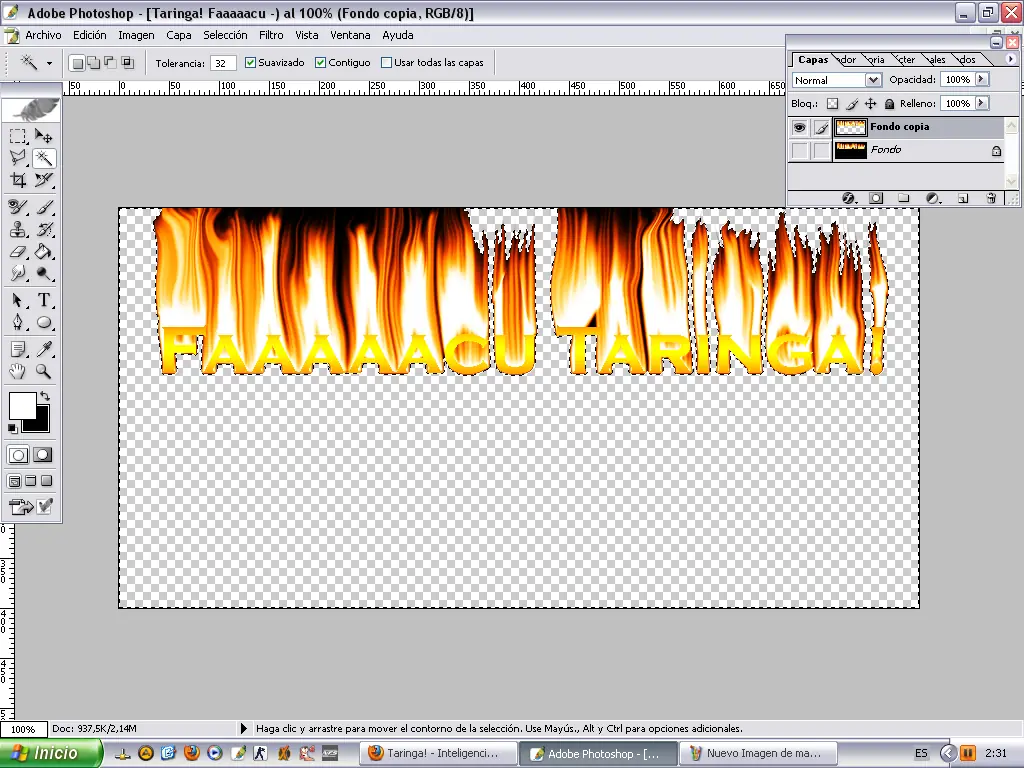Click the white foreground color swatch
The width and height of the screenshot is (1024, 768).
(x=21, y=405)
